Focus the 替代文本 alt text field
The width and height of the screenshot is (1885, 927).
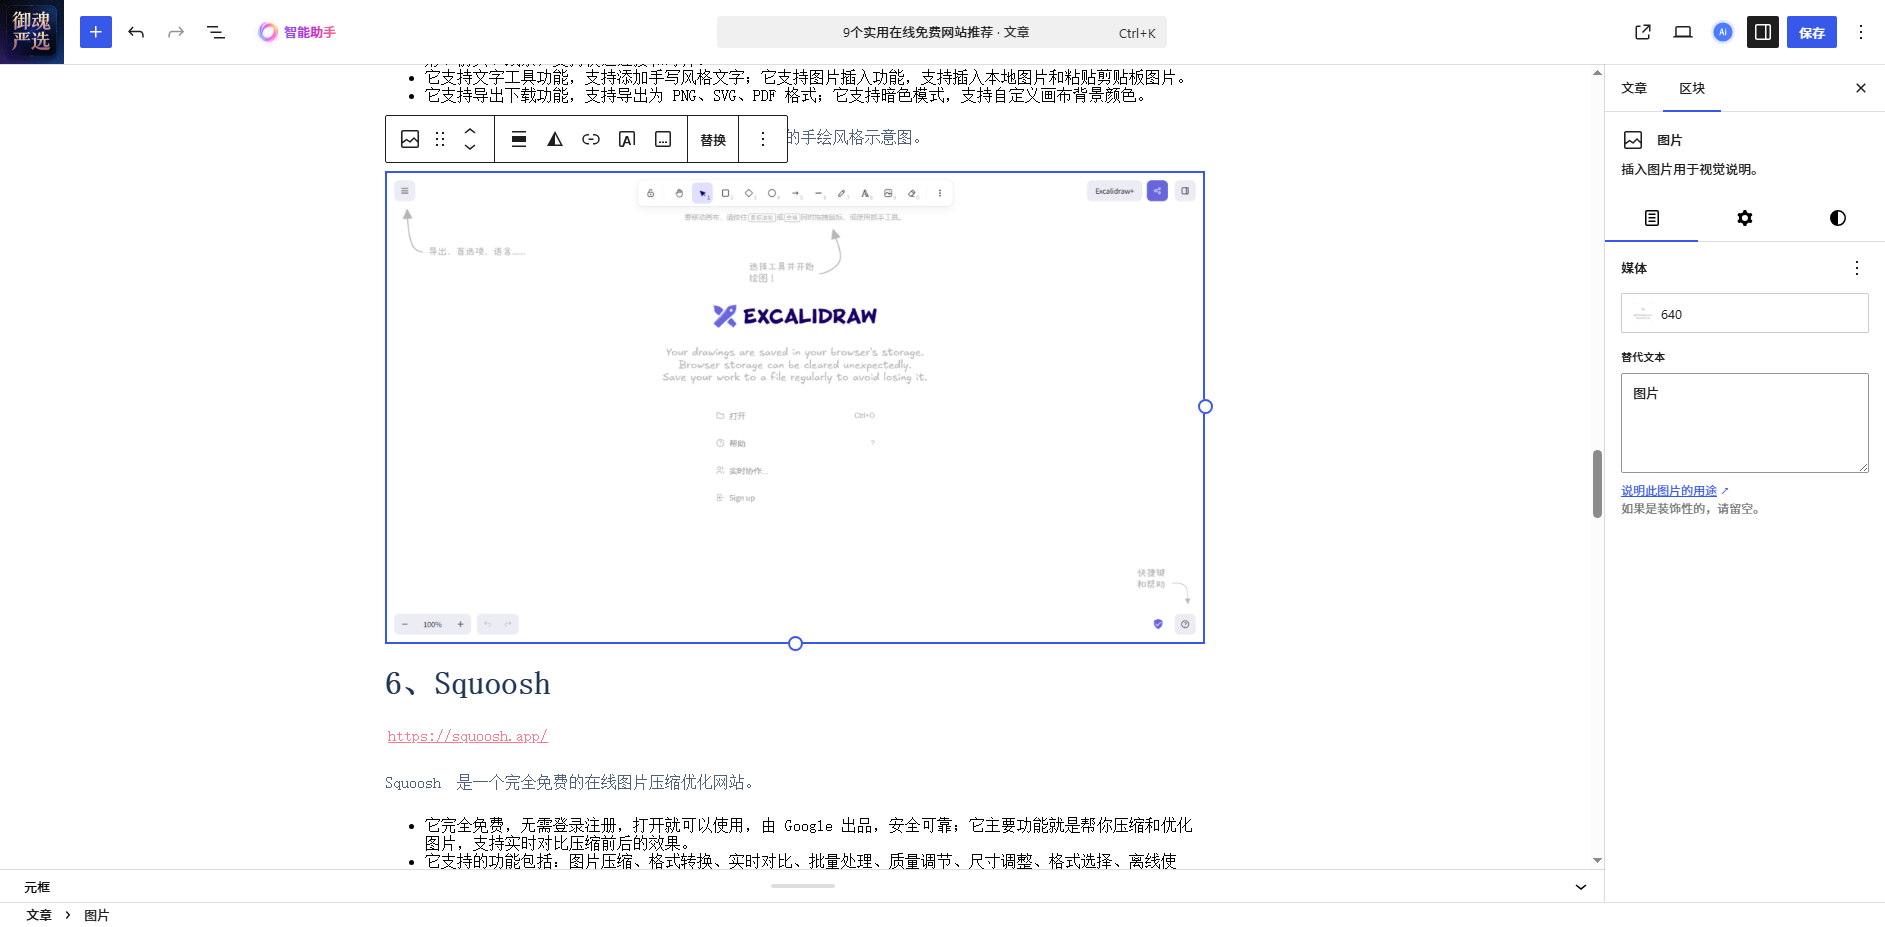click(x=1745, y=423)
